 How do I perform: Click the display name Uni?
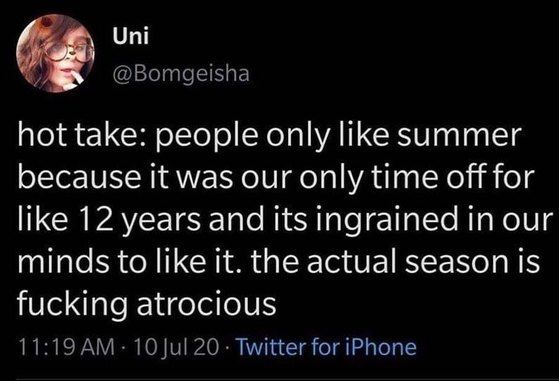click(130, 36)
